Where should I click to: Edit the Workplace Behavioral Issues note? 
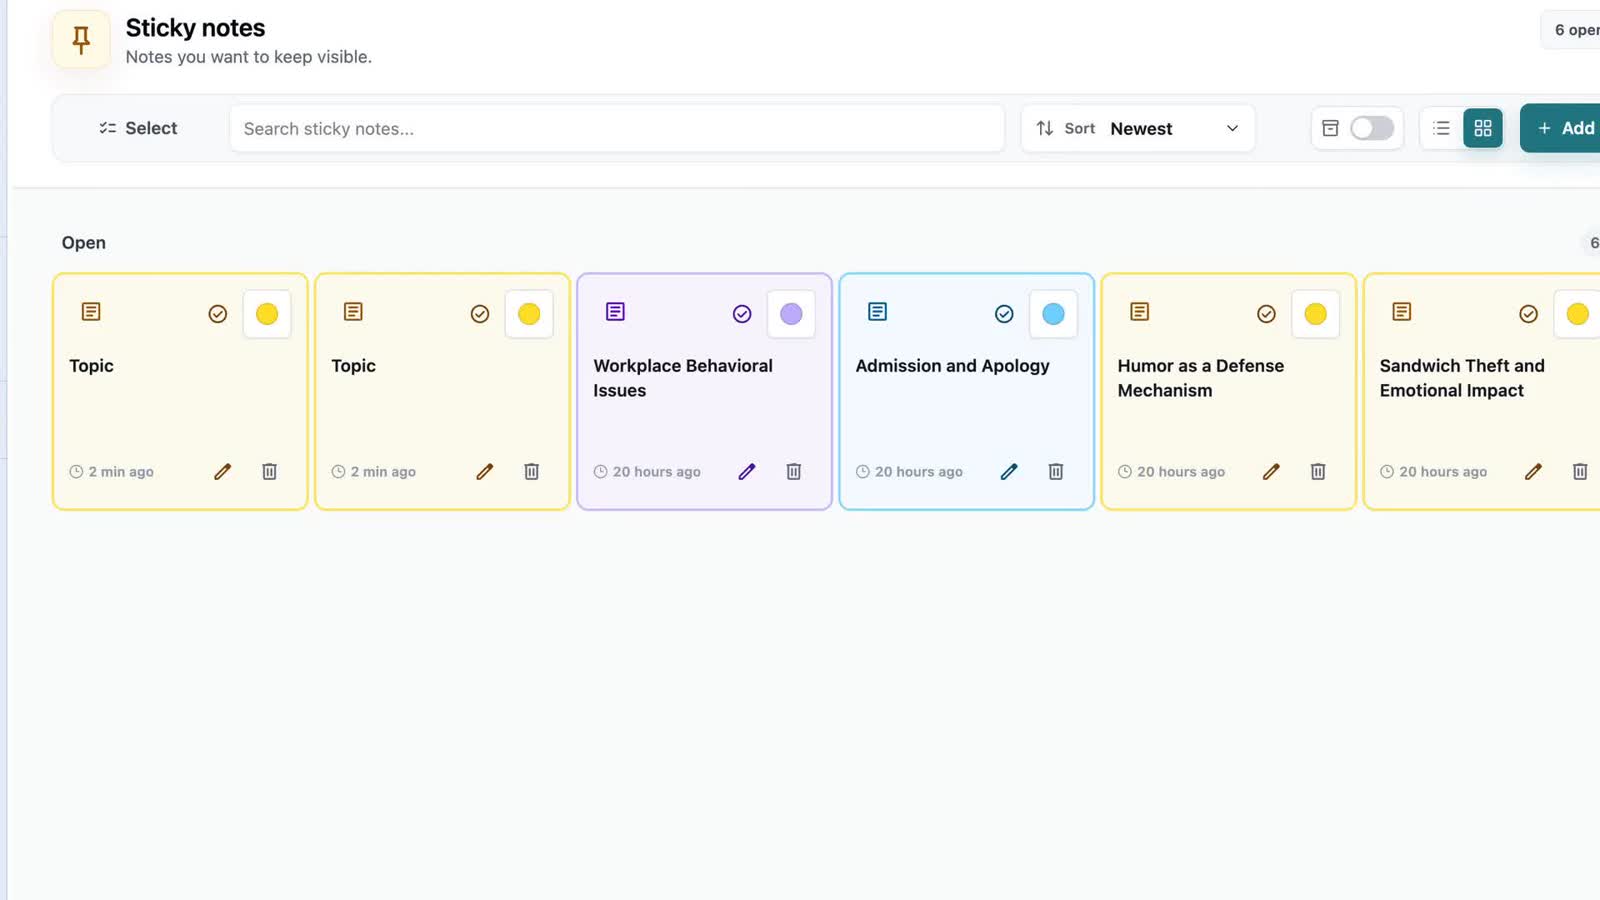coord(747,471)
